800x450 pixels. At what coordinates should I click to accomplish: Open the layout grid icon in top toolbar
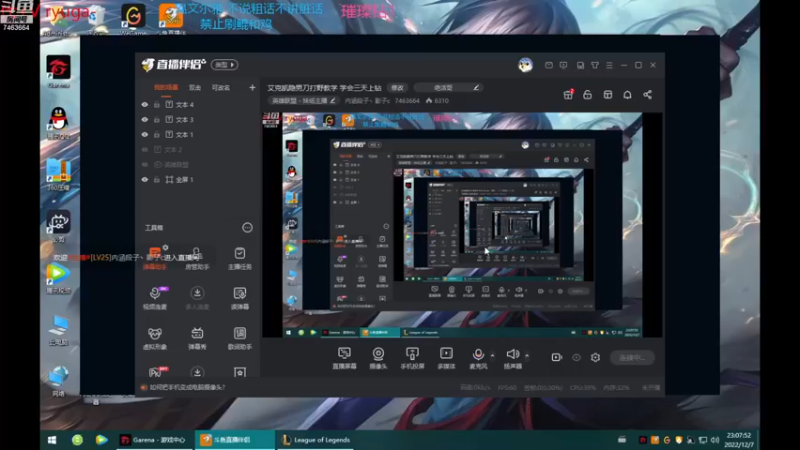point(608,95)
